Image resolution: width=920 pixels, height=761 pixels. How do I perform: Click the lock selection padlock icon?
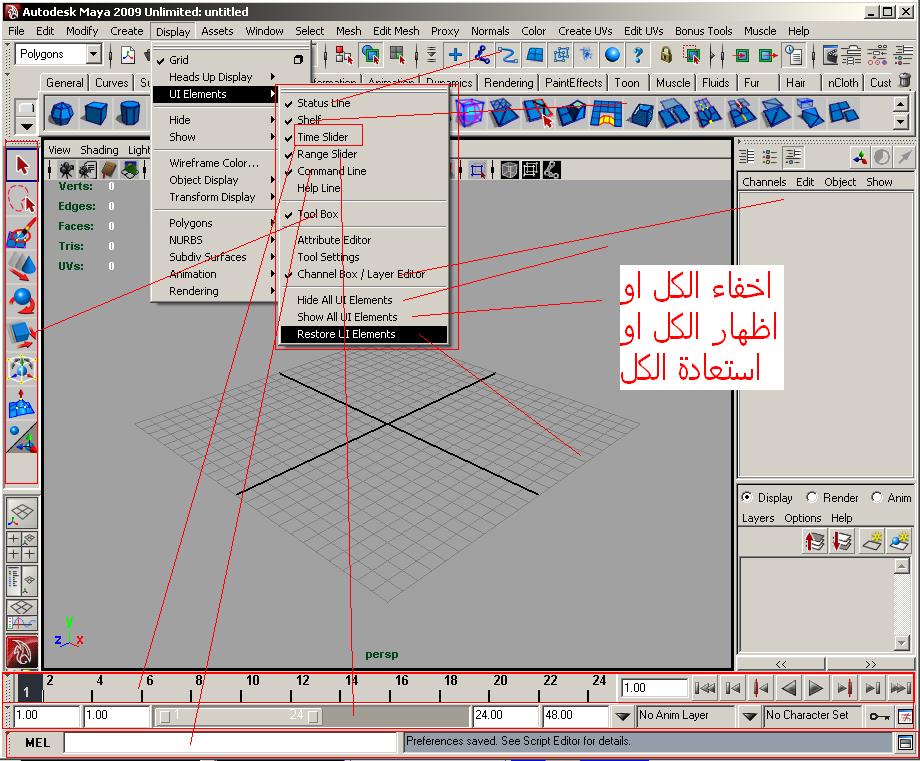click(666, 55)
